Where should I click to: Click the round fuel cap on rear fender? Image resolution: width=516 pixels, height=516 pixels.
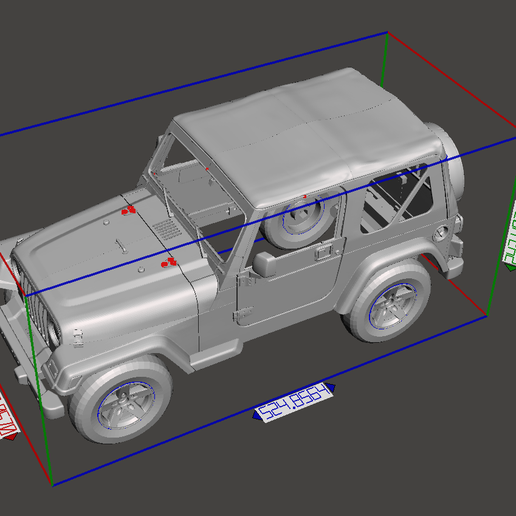click(x=441, y=233)
